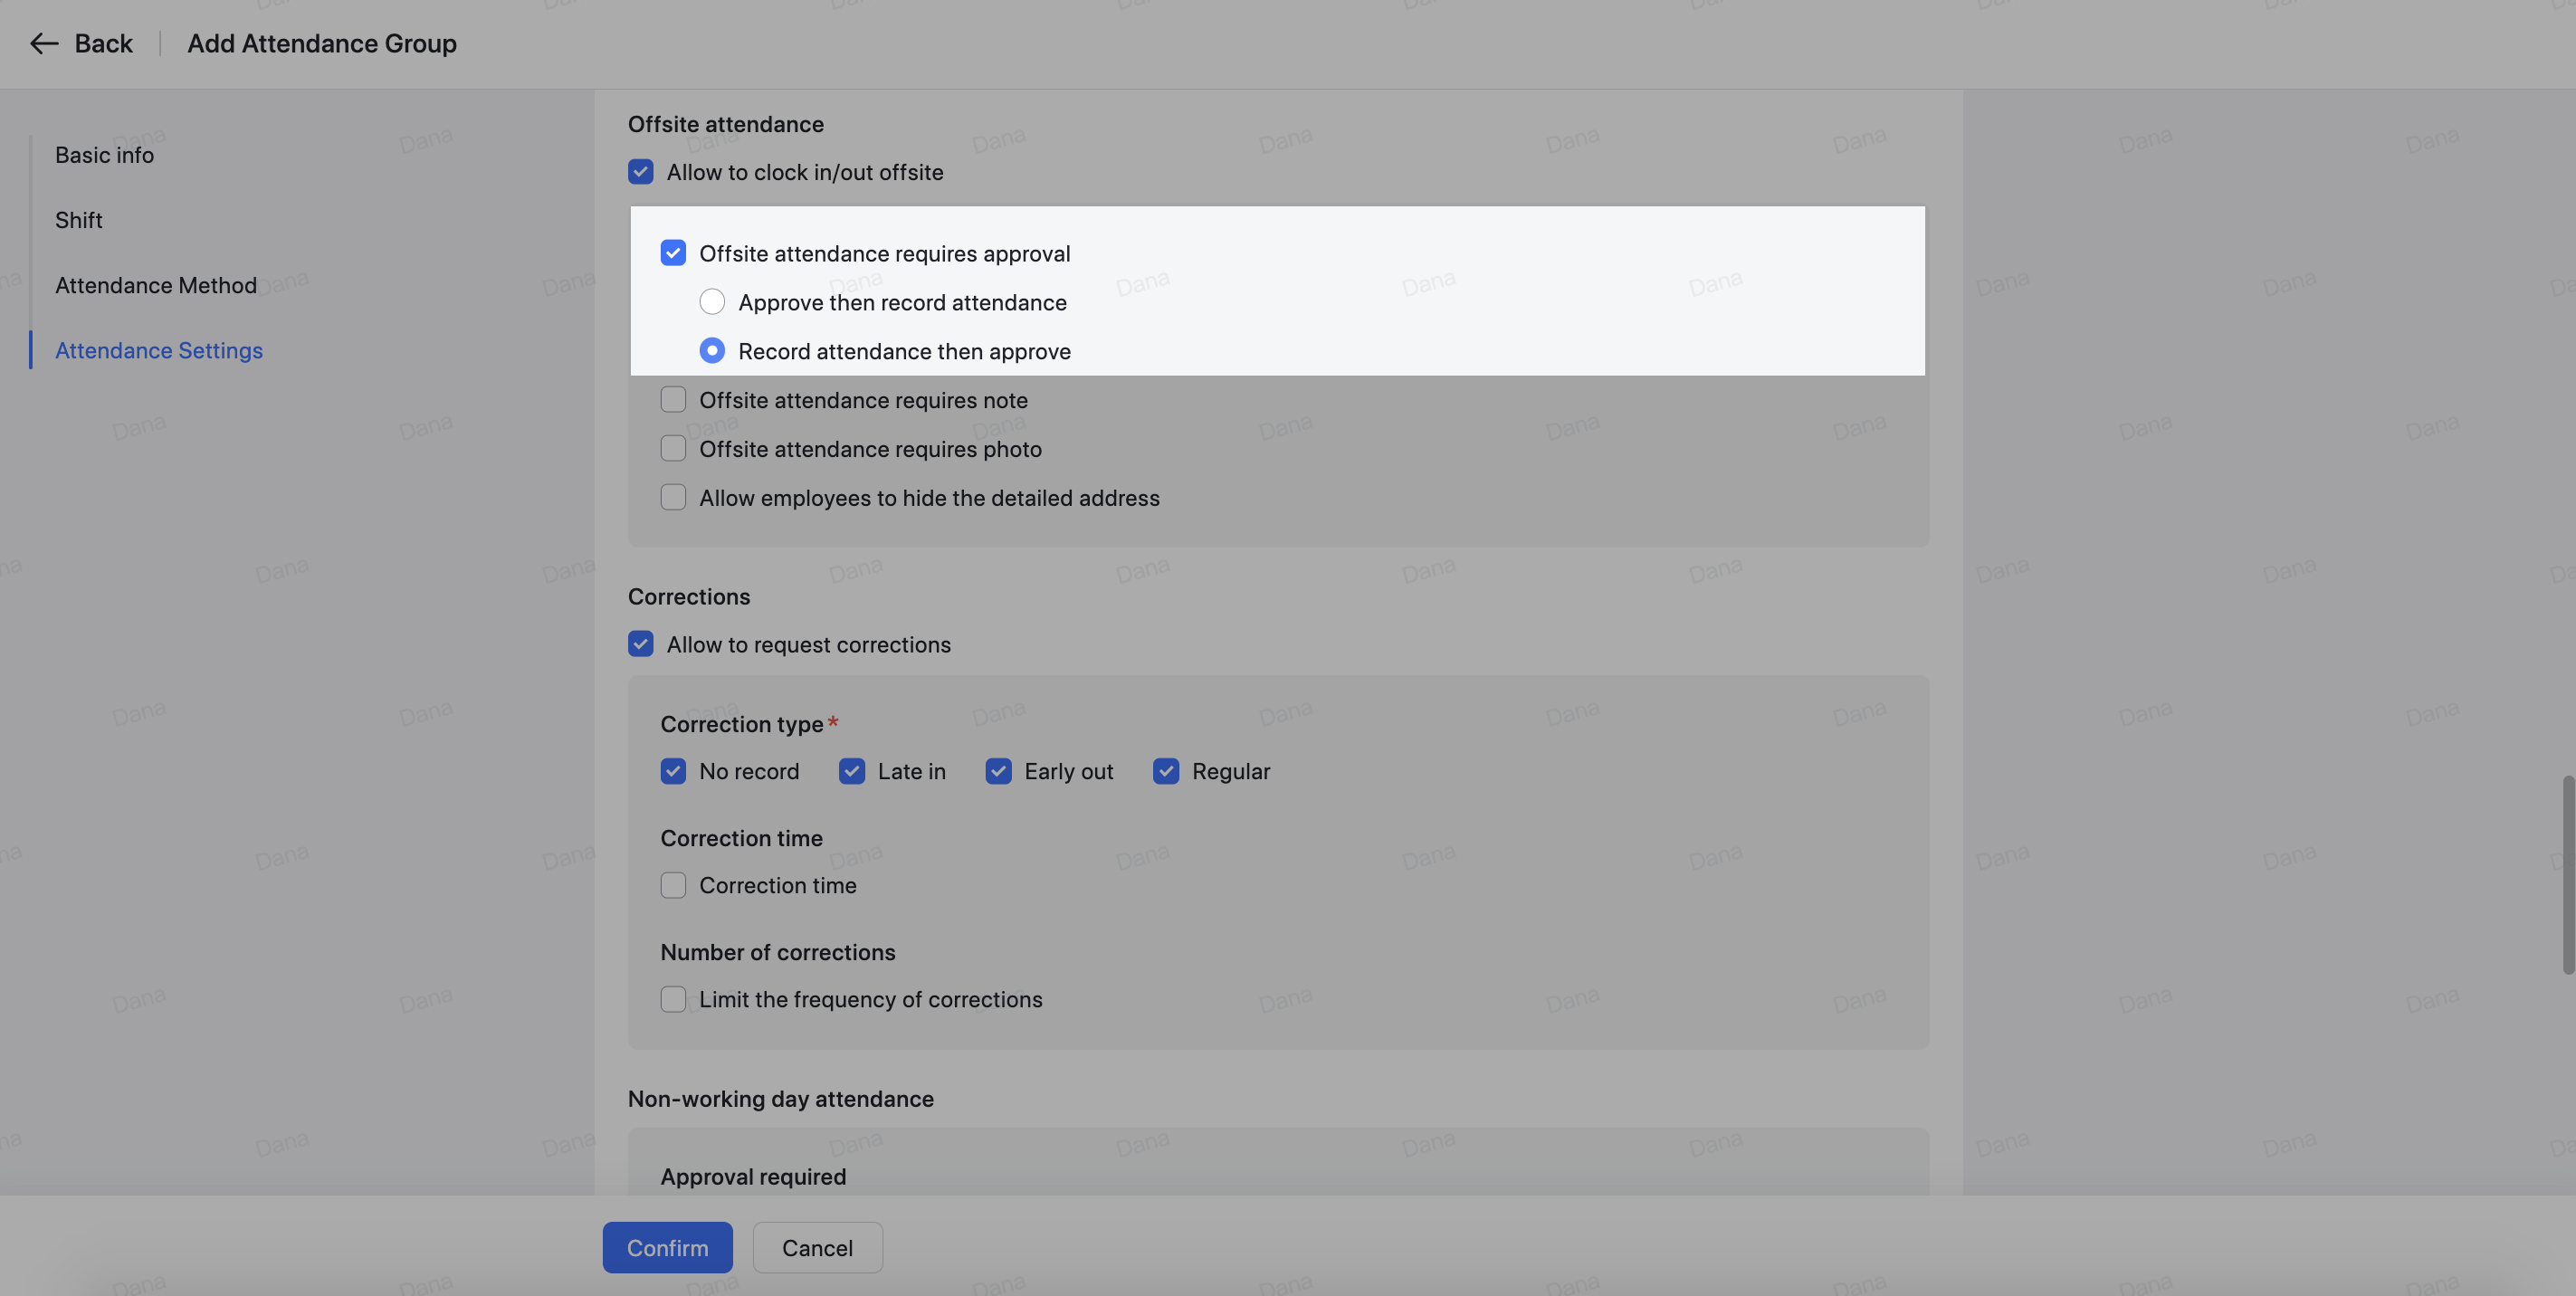Enable Offsite attendance requires photo
This screenshot has width=2576, height=1296.
tap(673, 450)
